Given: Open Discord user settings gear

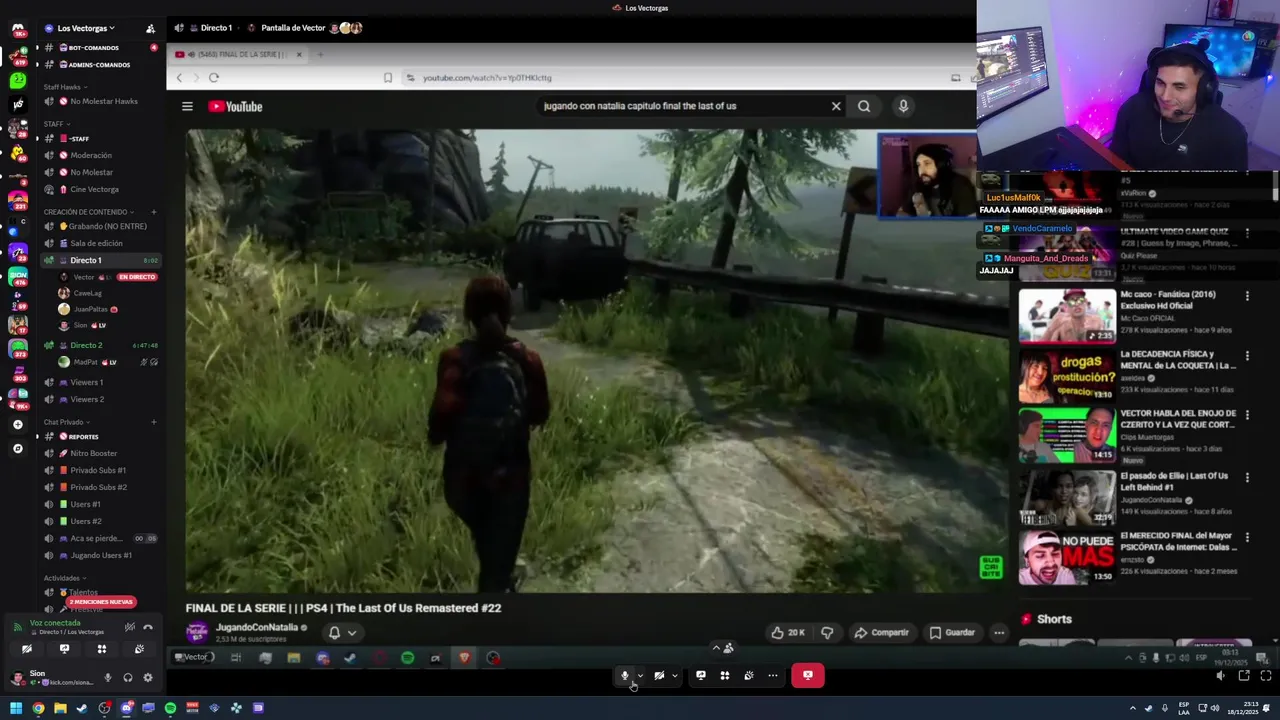Looking at the screenshot, I should click(148, 678).
